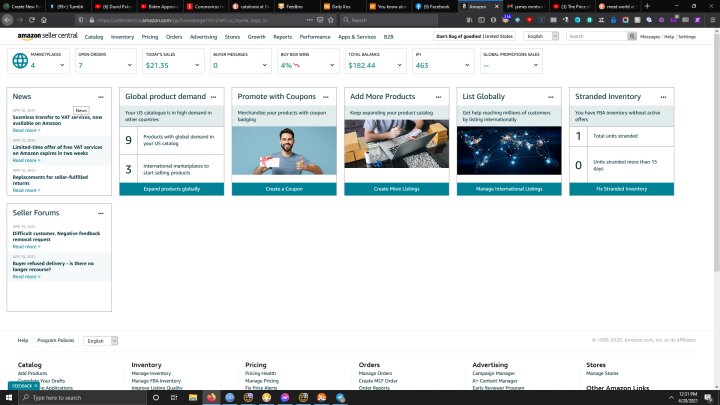Switch to the Facebook browser tab
Image resolution: width=720 pixels, height=405 pixels.
tap(433, 6)
